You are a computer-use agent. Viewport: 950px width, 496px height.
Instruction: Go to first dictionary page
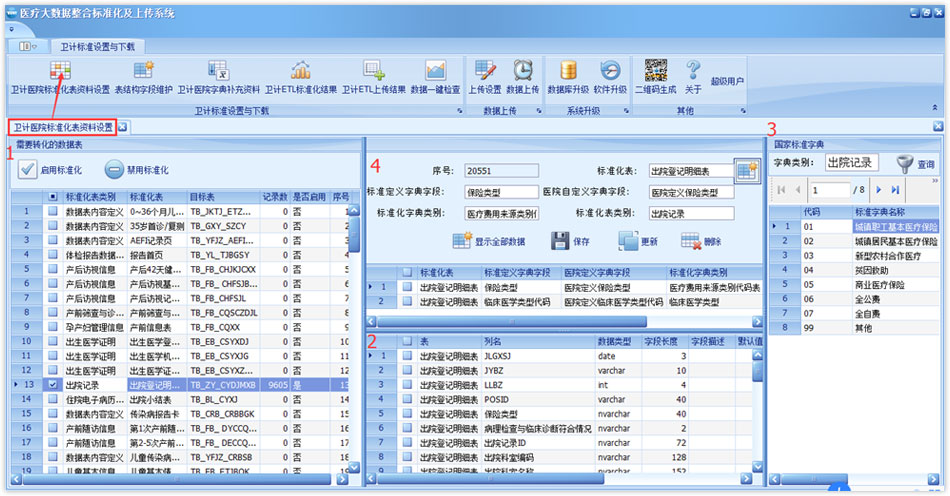781,190
